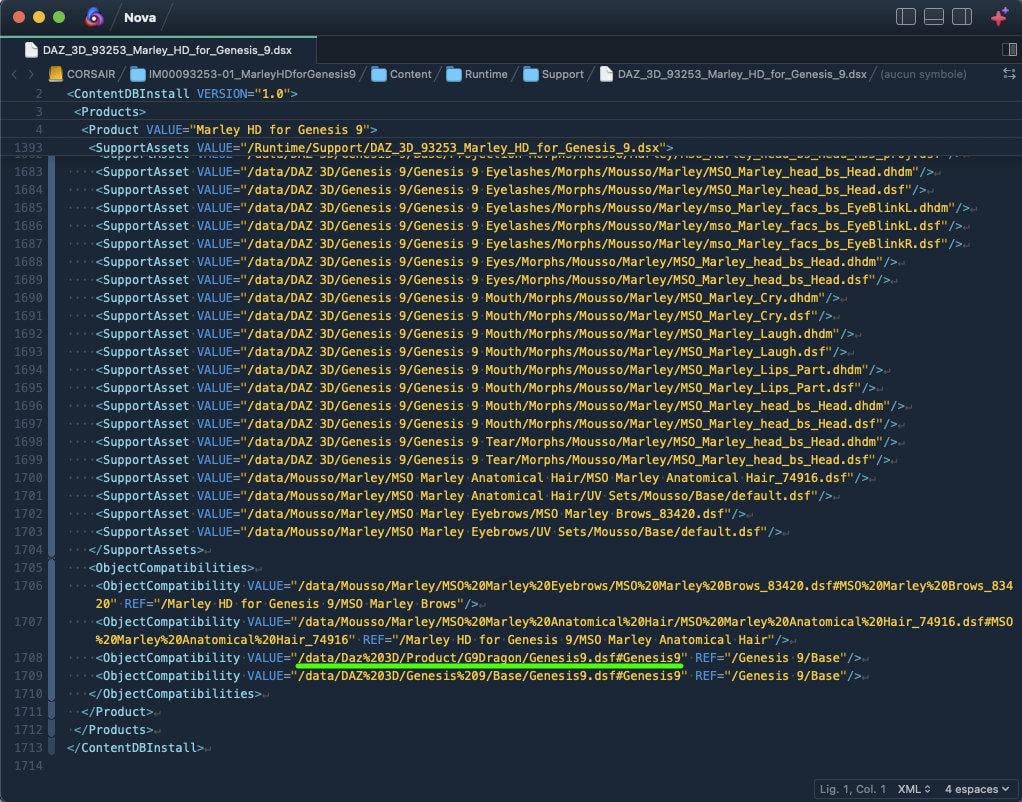Collapse the fold marker at line 1705
The height and width of the screenshot is (802, 1022).
point(52,568)
